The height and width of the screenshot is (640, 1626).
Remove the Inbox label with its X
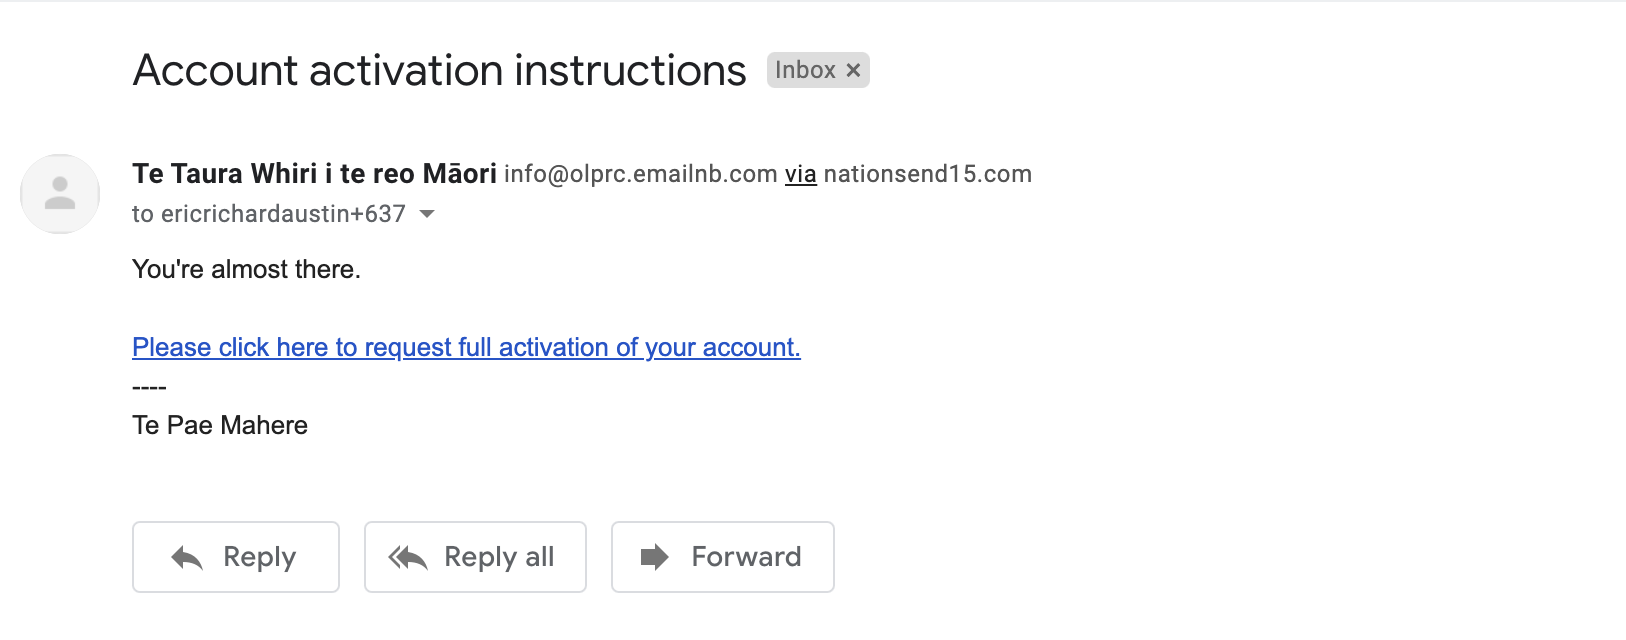click(853, 70)
